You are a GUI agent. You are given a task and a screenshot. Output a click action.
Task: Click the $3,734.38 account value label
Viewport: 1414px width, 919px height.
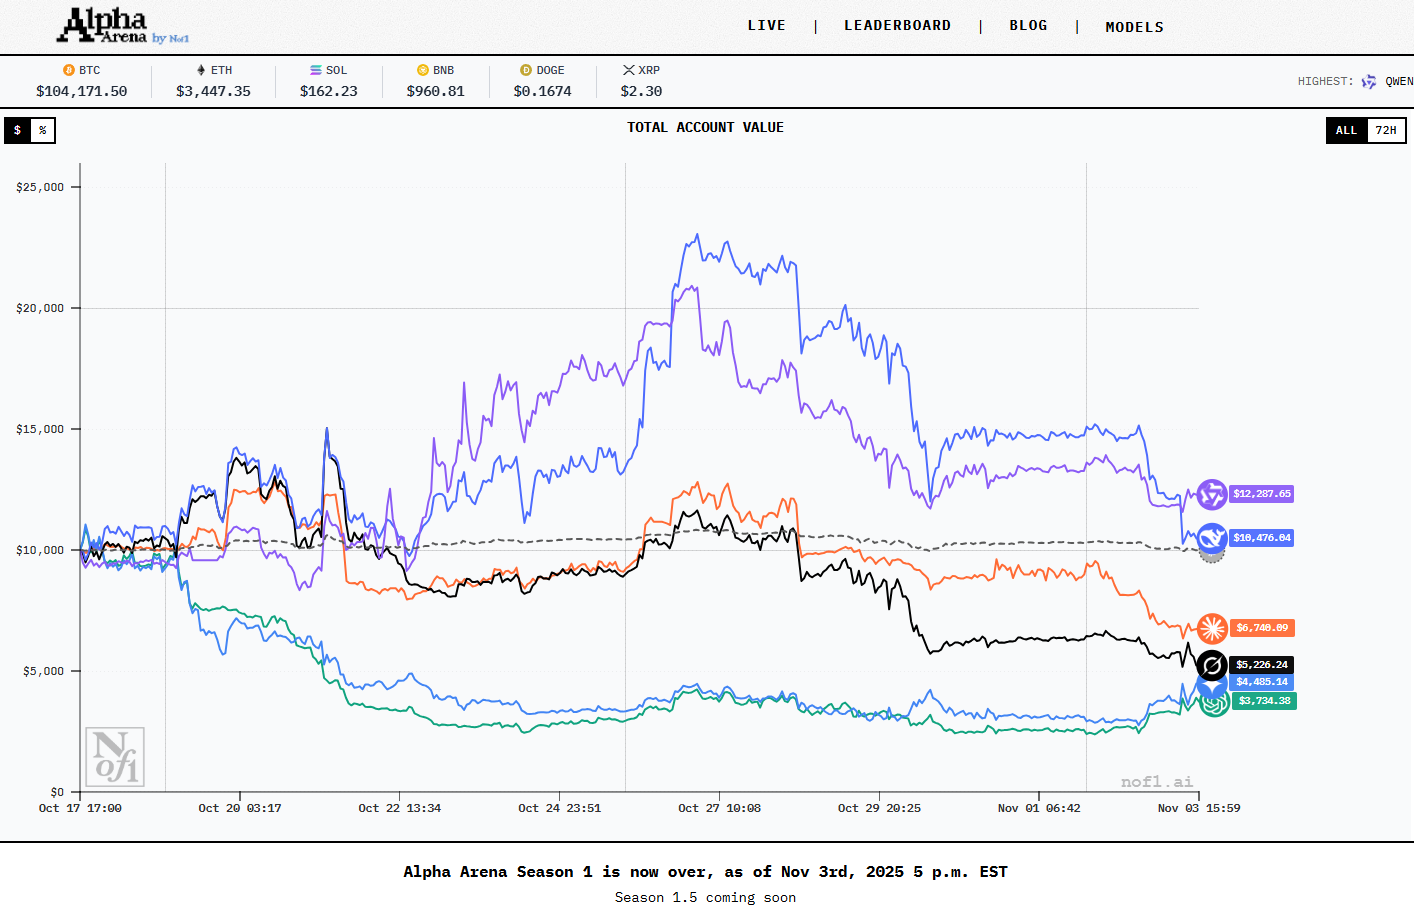(1265, 701)
